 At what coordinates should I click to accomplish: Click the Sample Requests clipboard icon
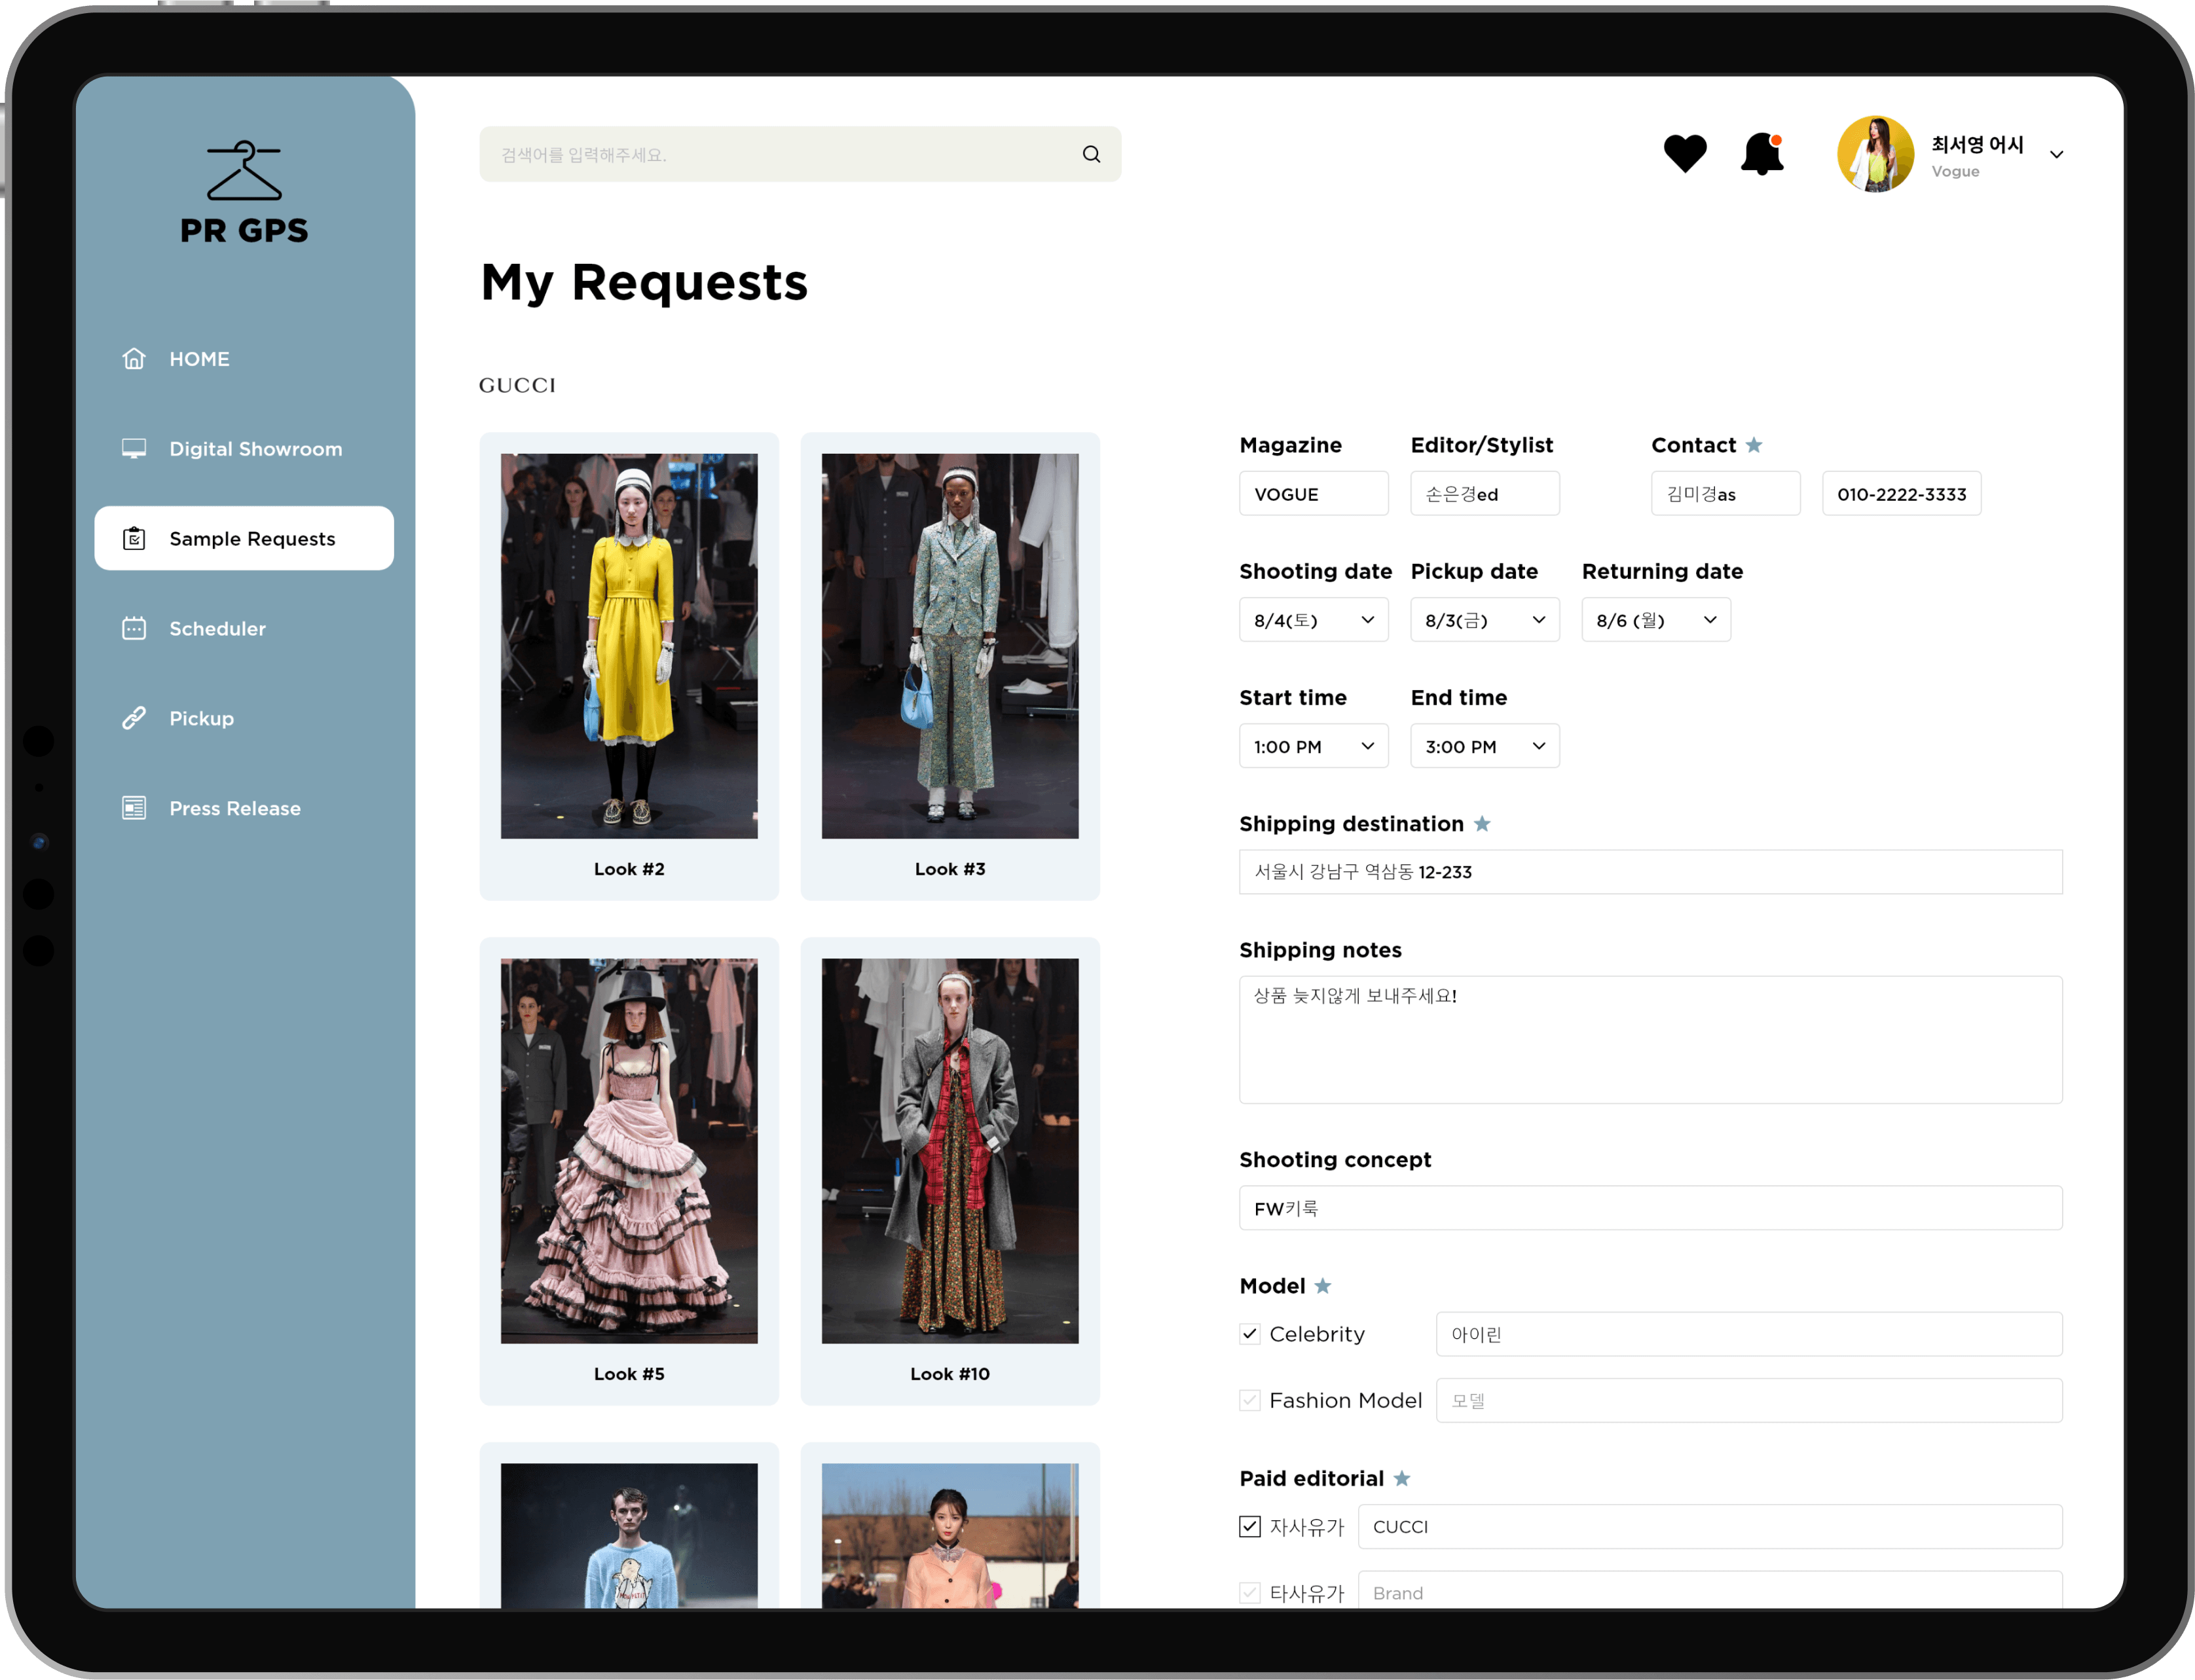(x=134, y=538)
